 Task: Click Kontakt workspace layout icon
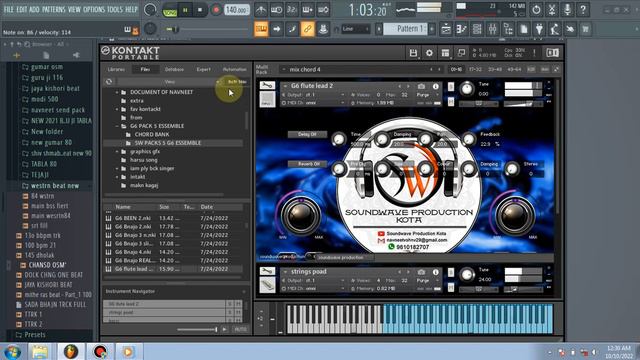445,53
